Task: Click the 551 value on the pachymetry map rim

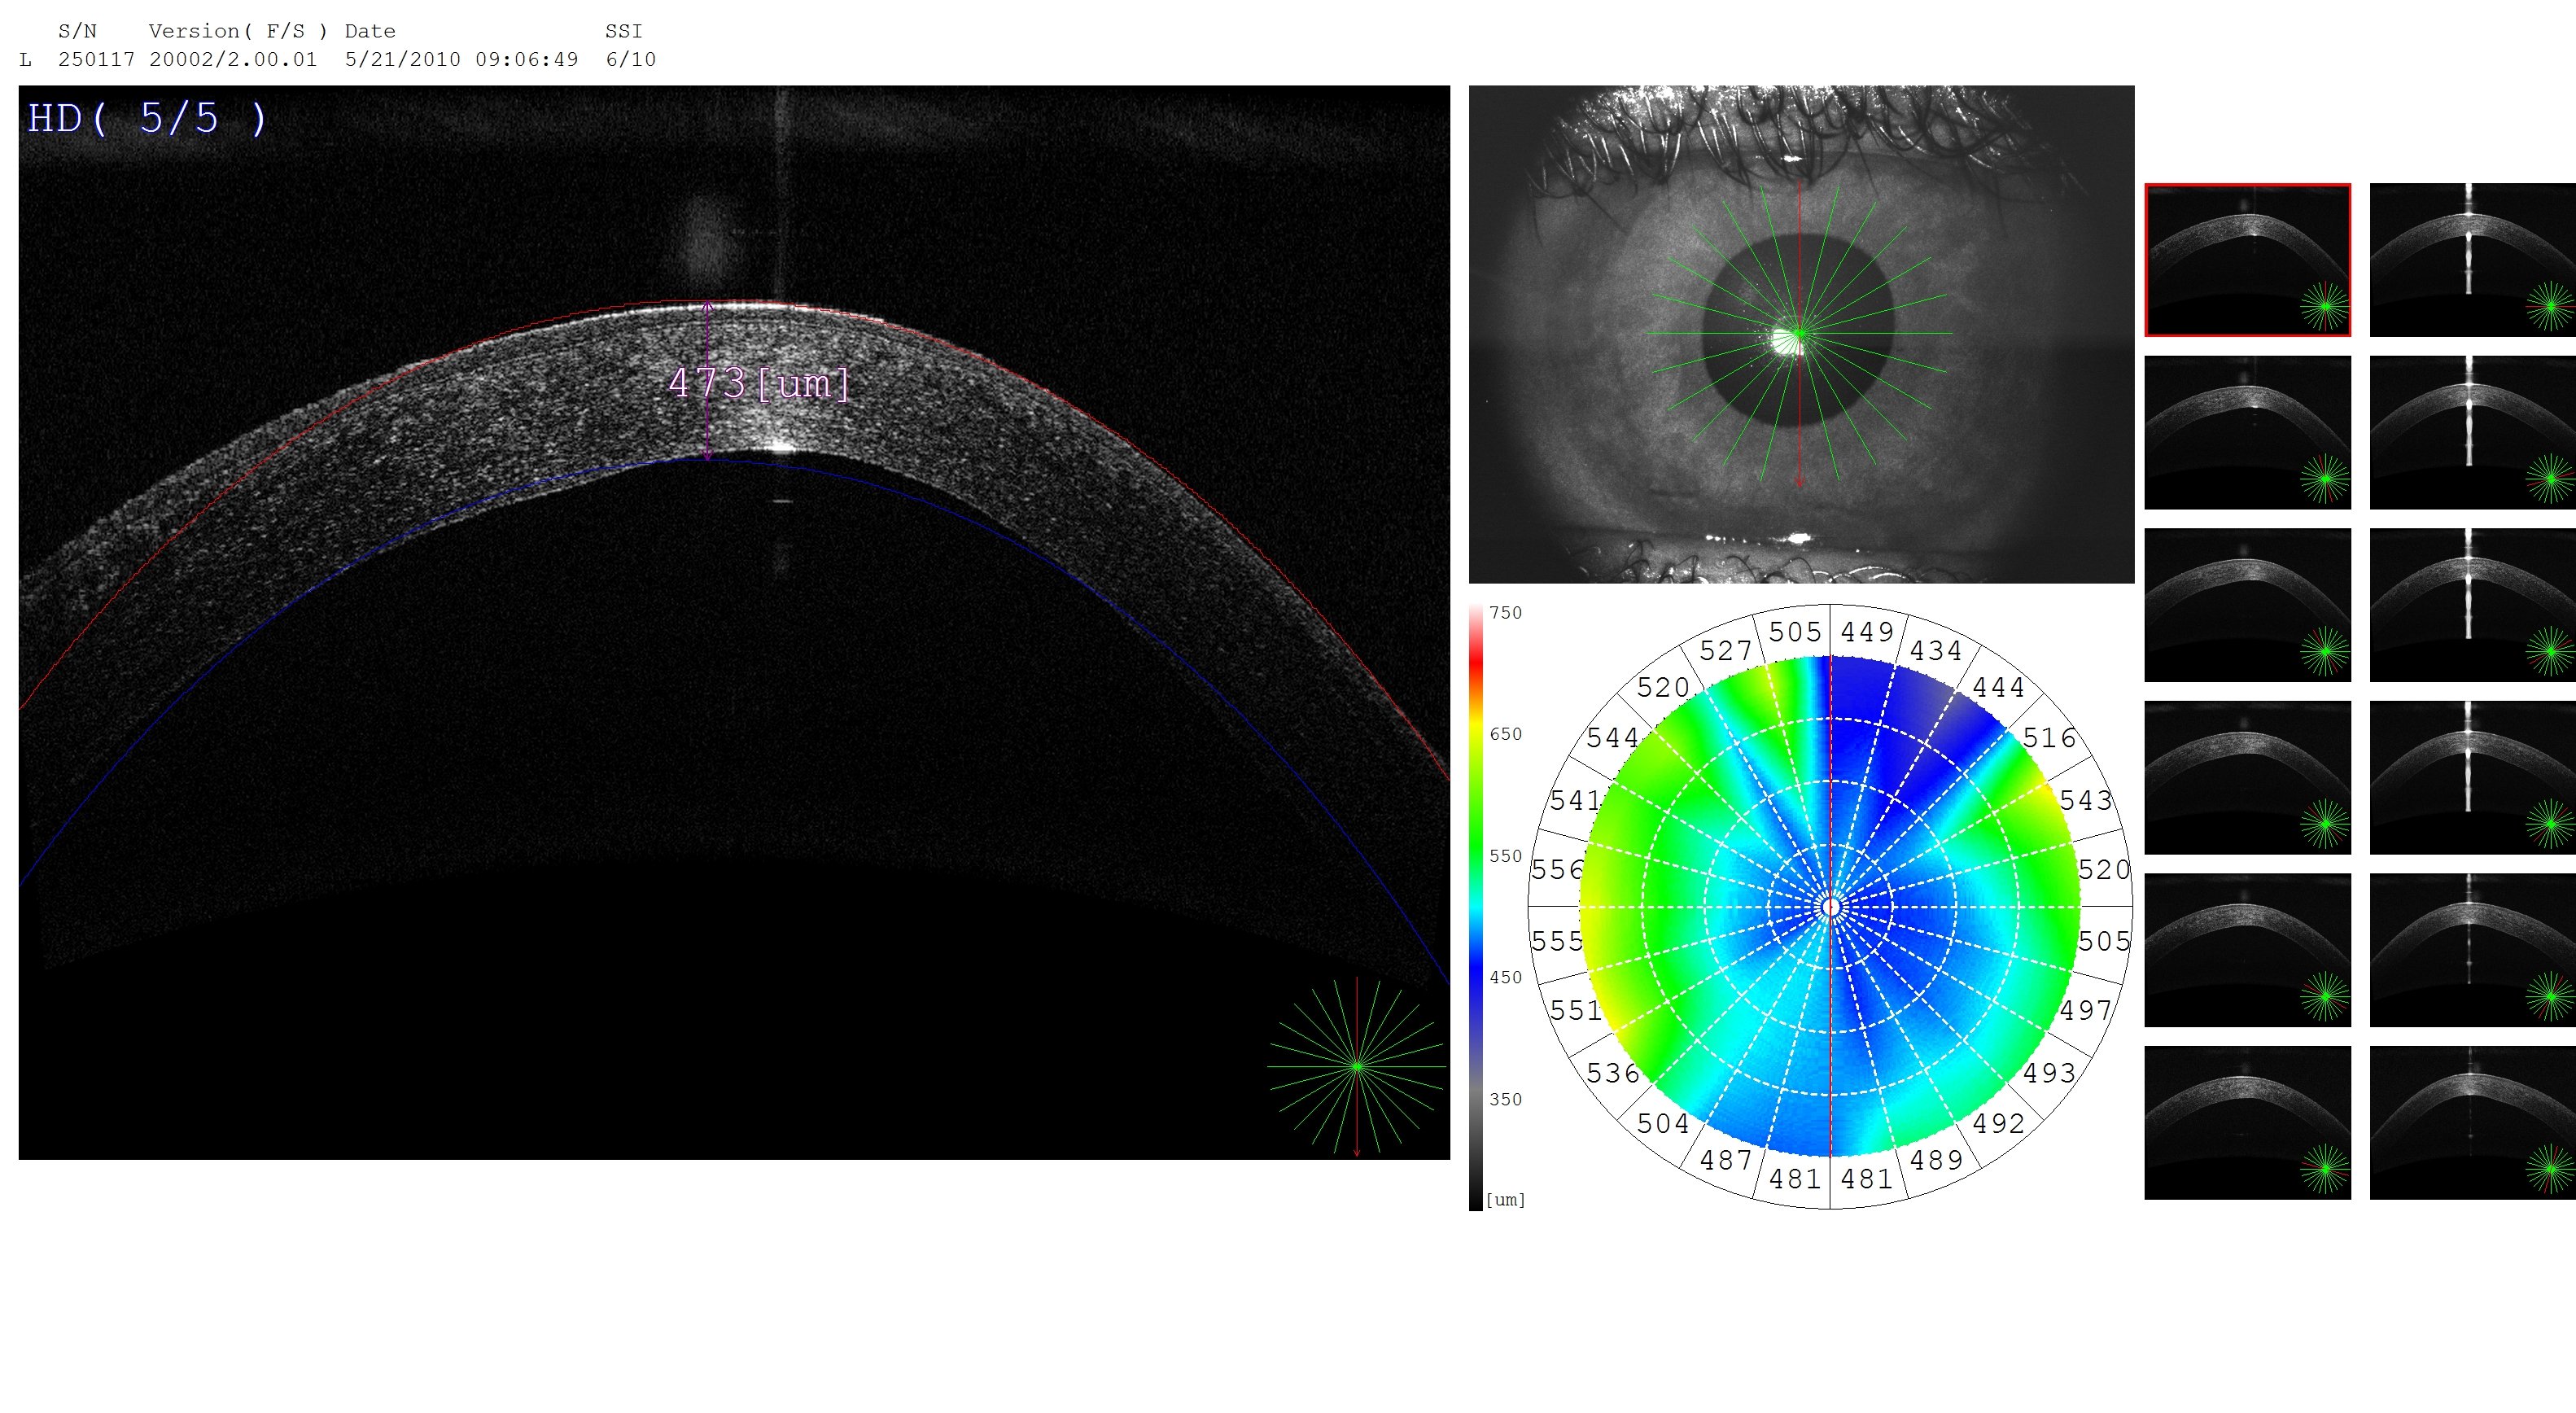Action: (x=1576, y=1011)
